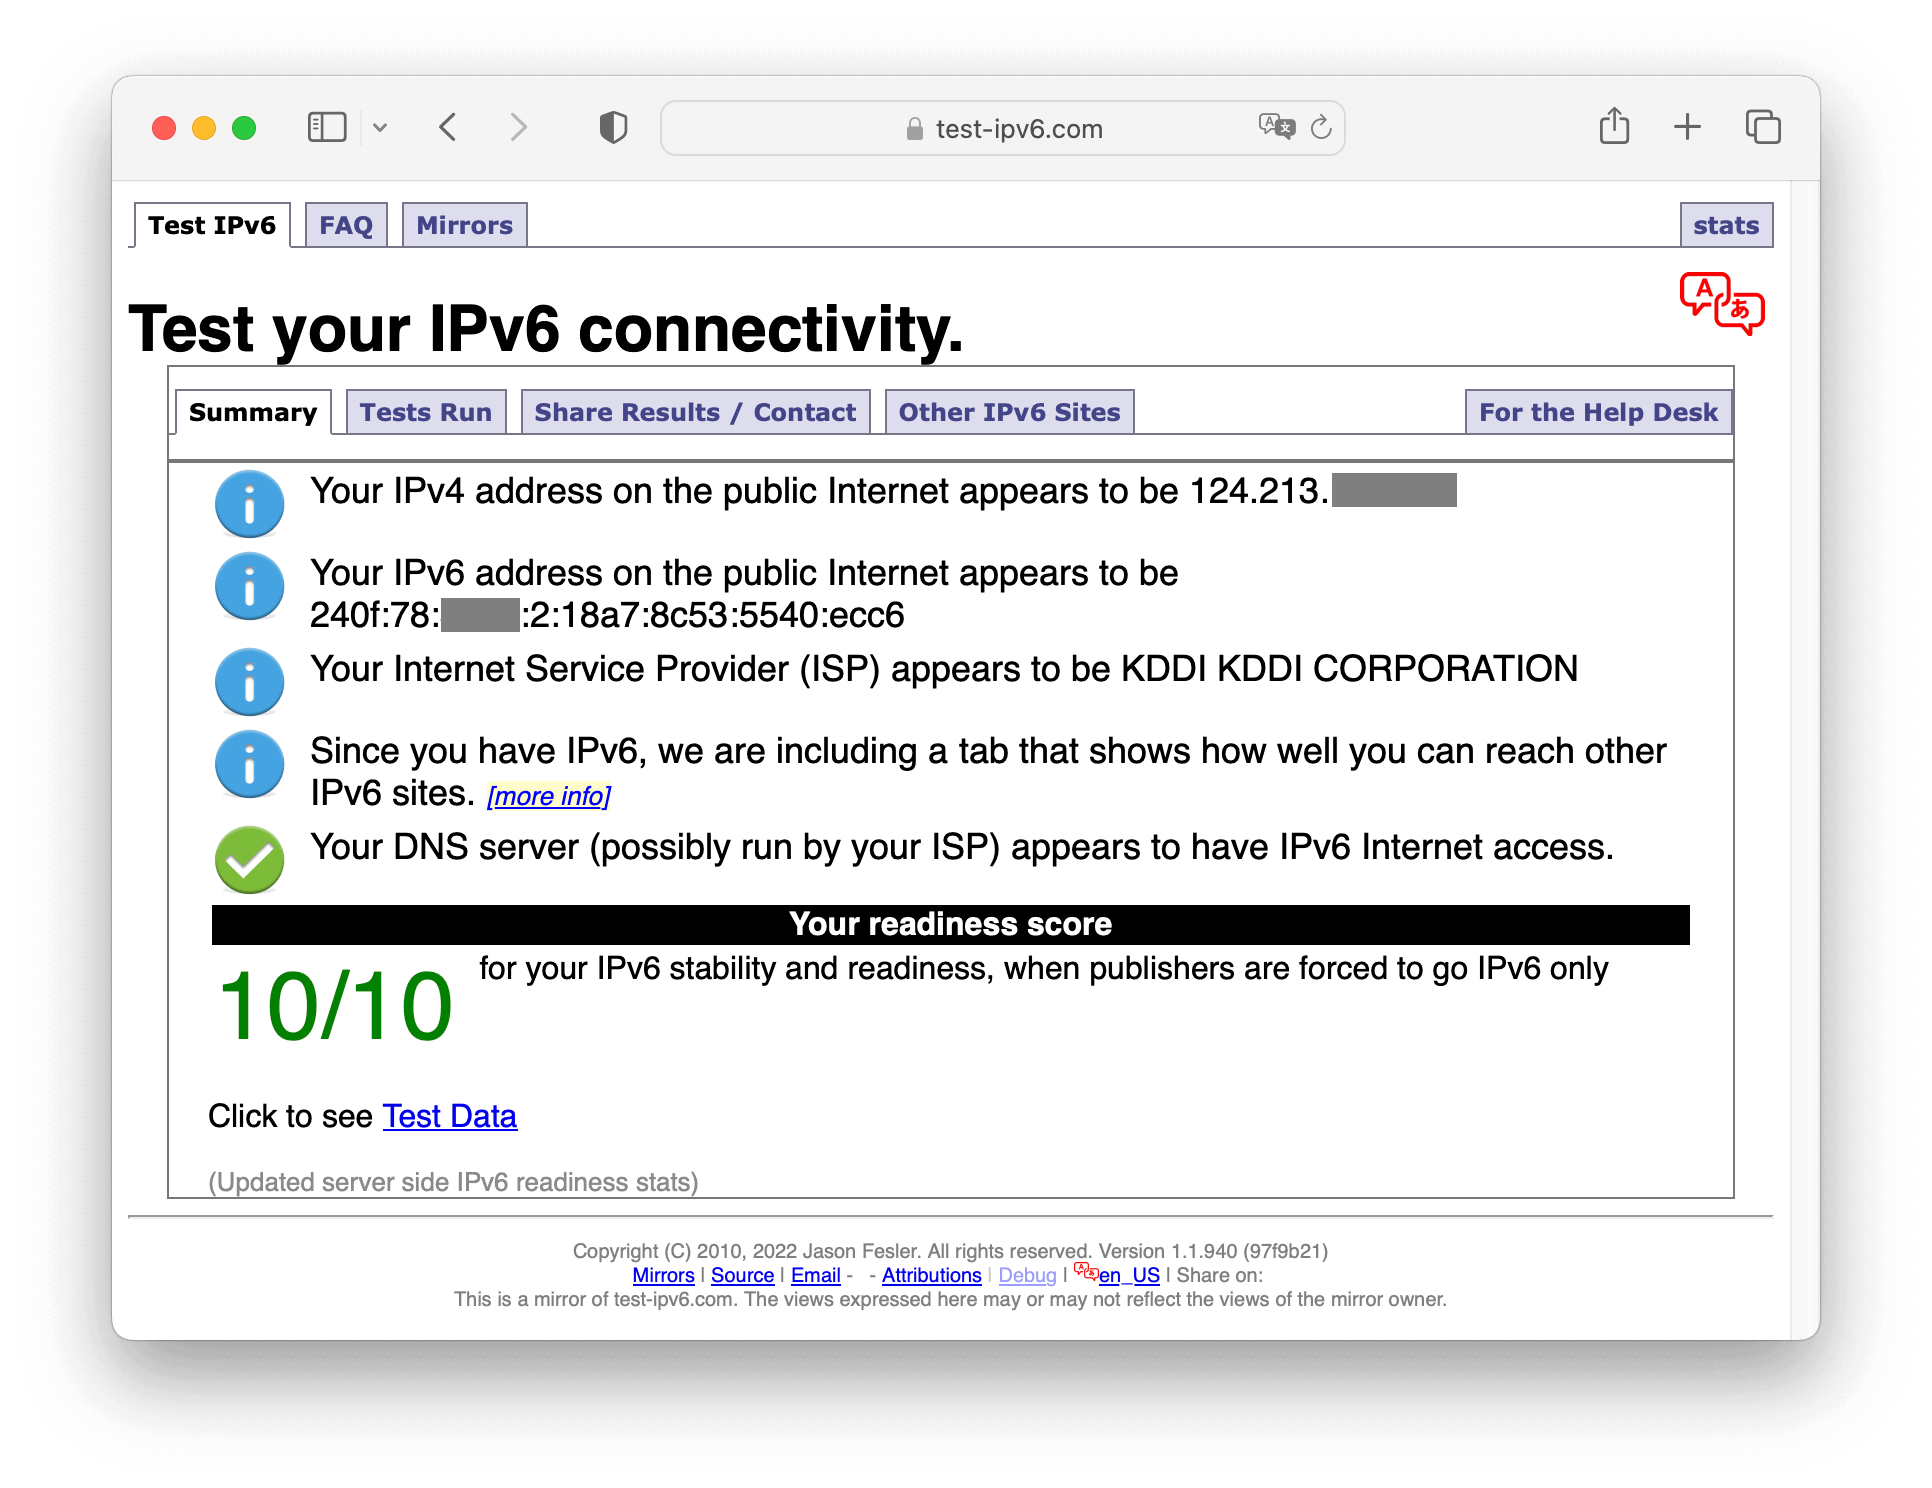Open the Tests Run tab

point(426,412)
